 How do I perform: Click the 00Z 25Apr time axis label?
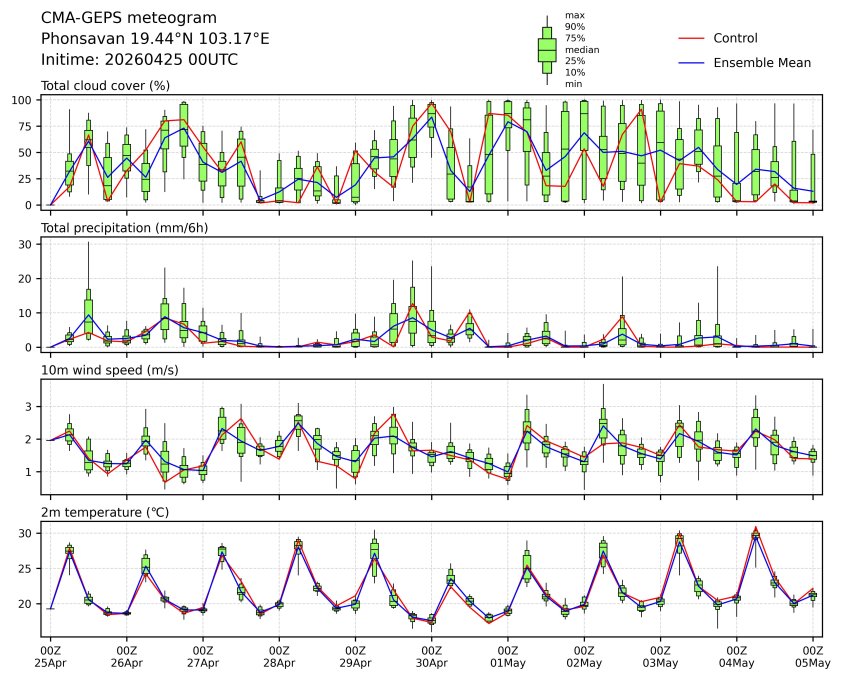(x=50, y=656)
